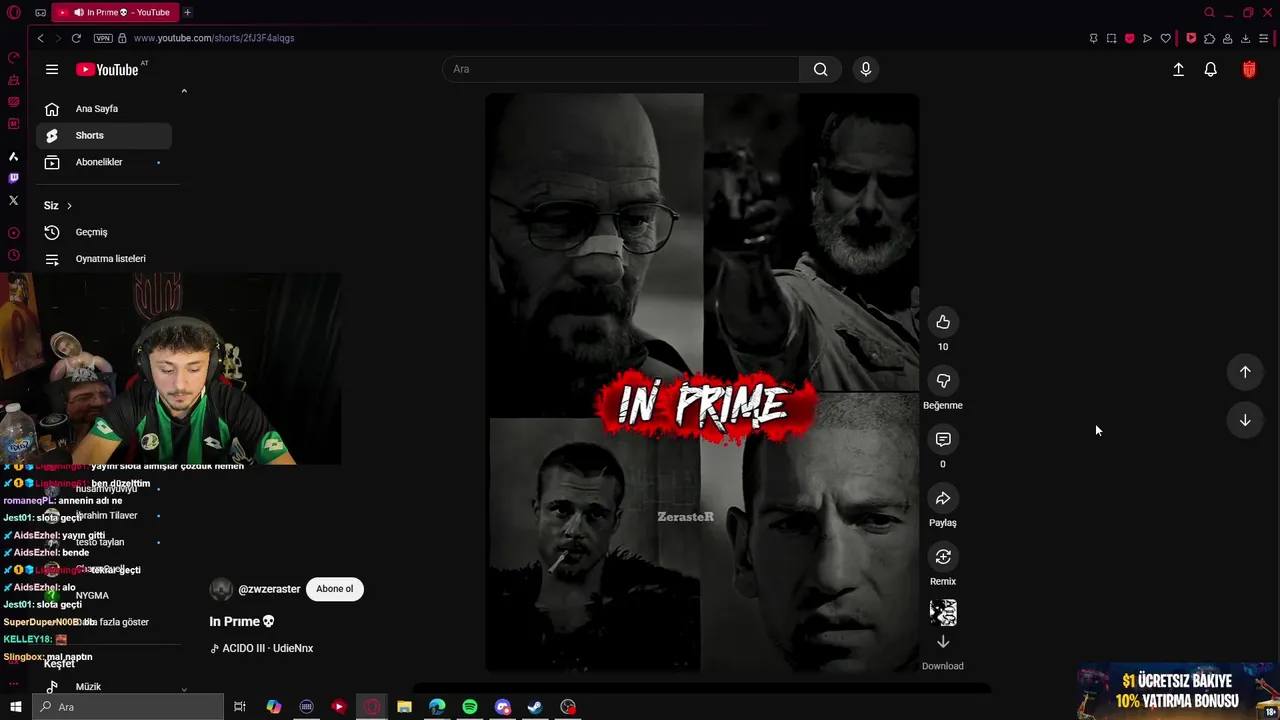Start voice search with microphone icon
This screenshot has height=720, width=1280.
(x=866, y=69)
